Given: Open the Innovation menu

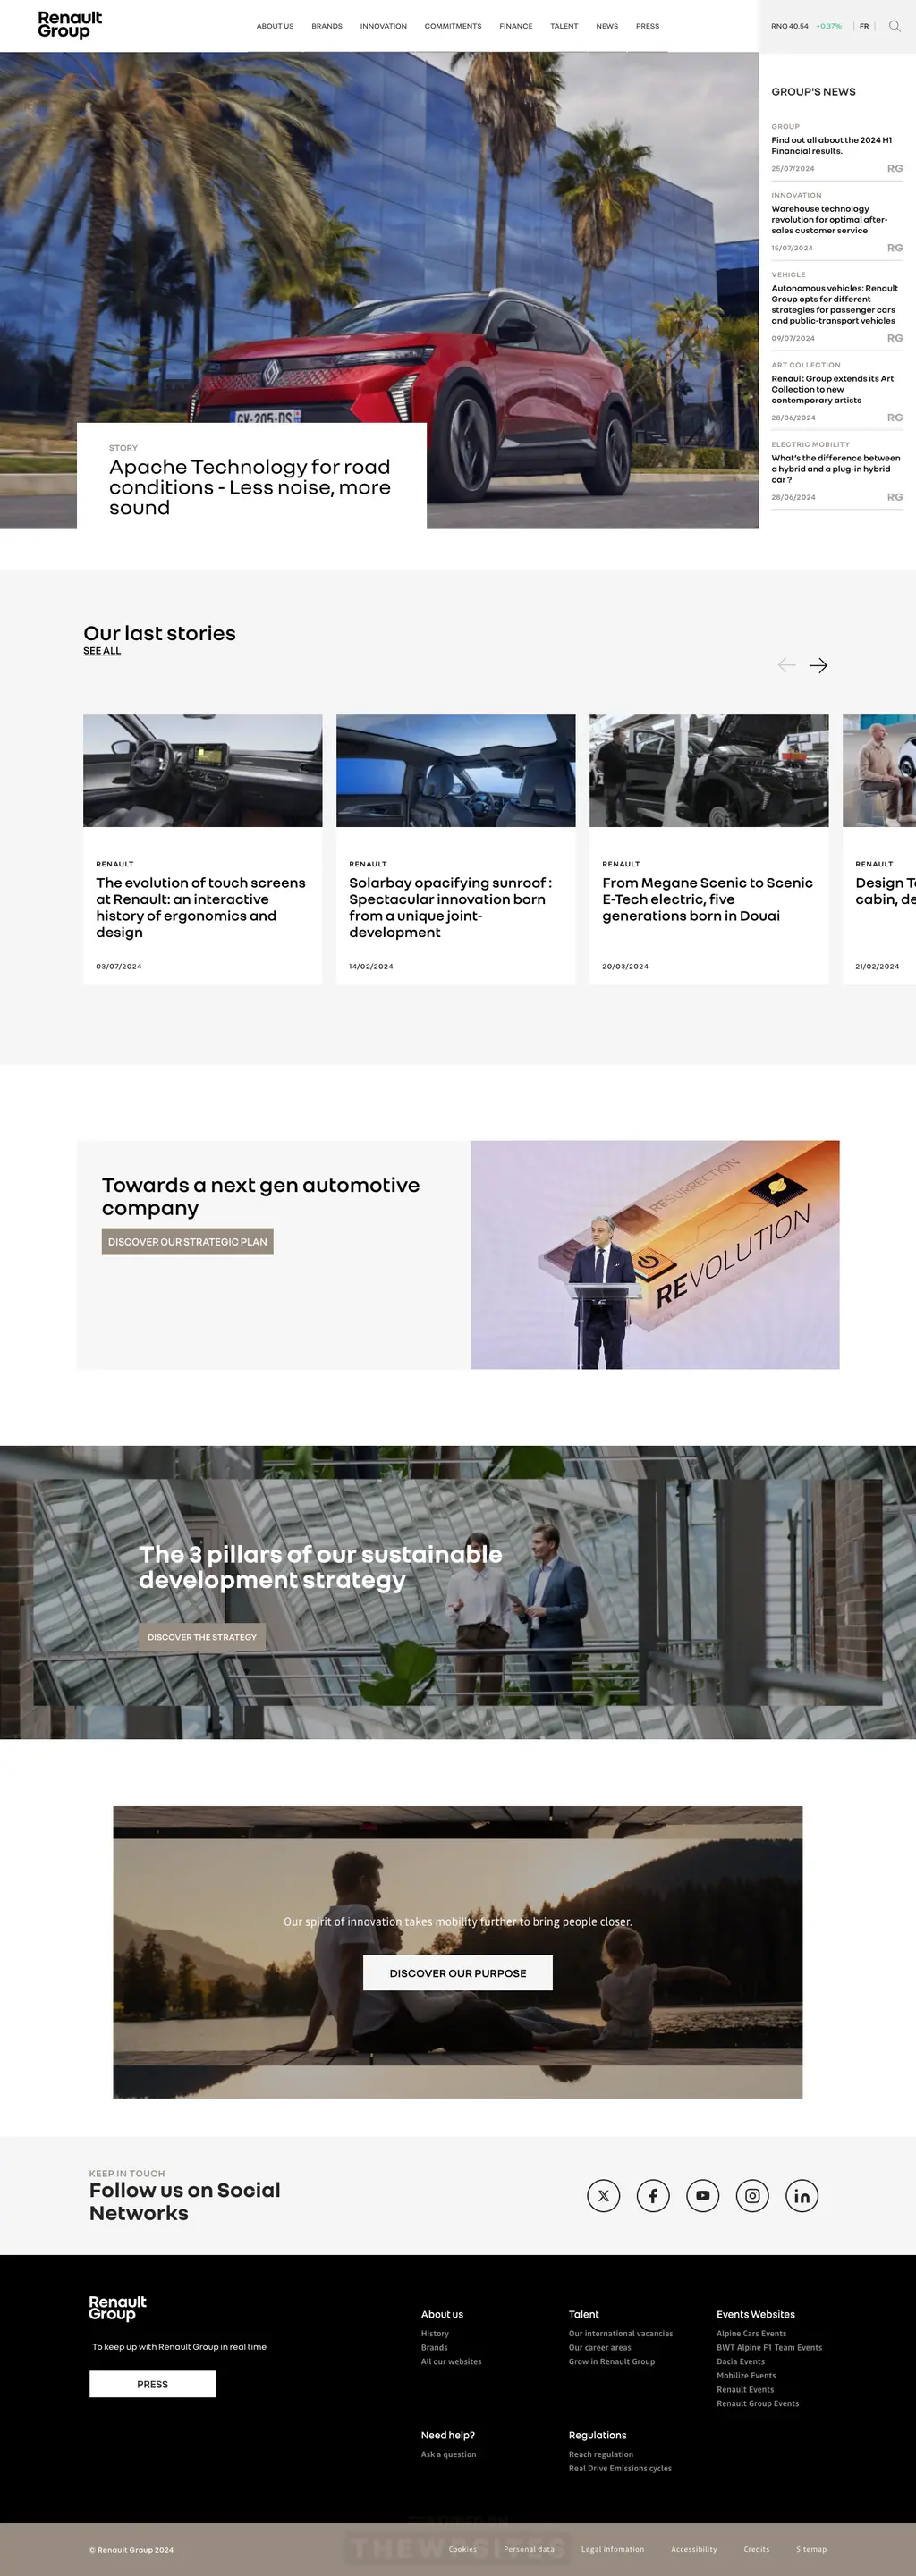Looking at the screenshot, I should tap(383, 26).
